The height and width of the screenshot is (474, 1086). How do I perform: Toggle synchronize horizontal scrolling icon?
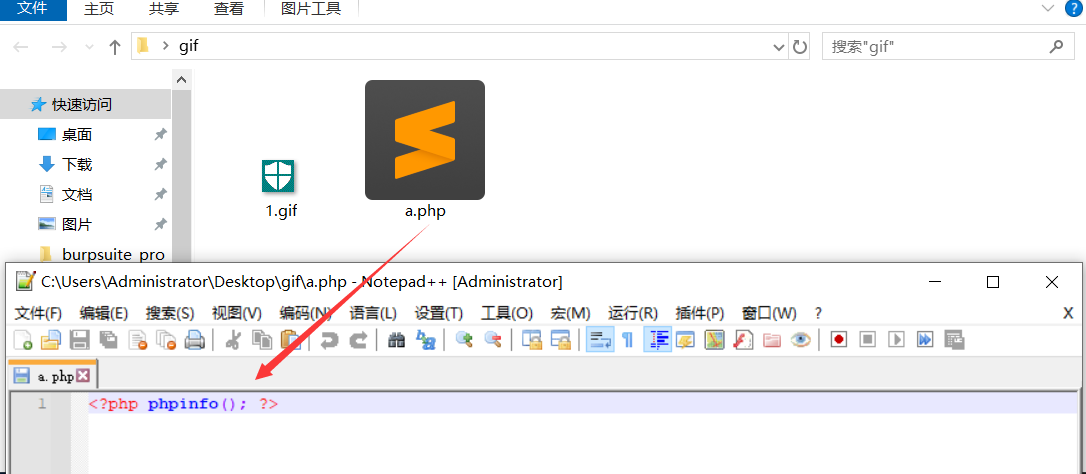point(560,340)
